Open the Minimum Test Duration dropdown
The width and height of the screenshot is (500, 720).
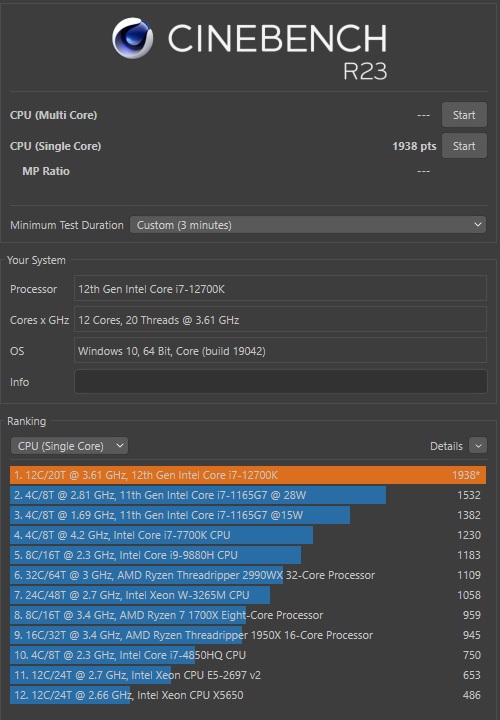click(x=308, y=225)
